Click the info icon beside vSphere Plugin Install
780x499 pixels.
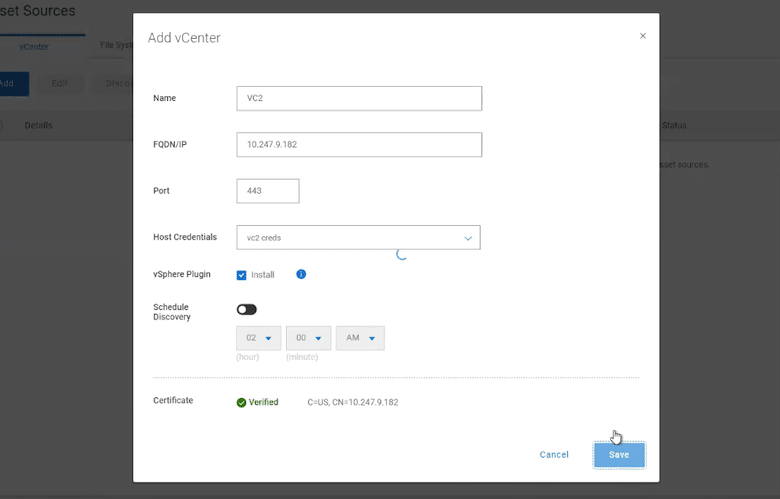coord(301,274)
